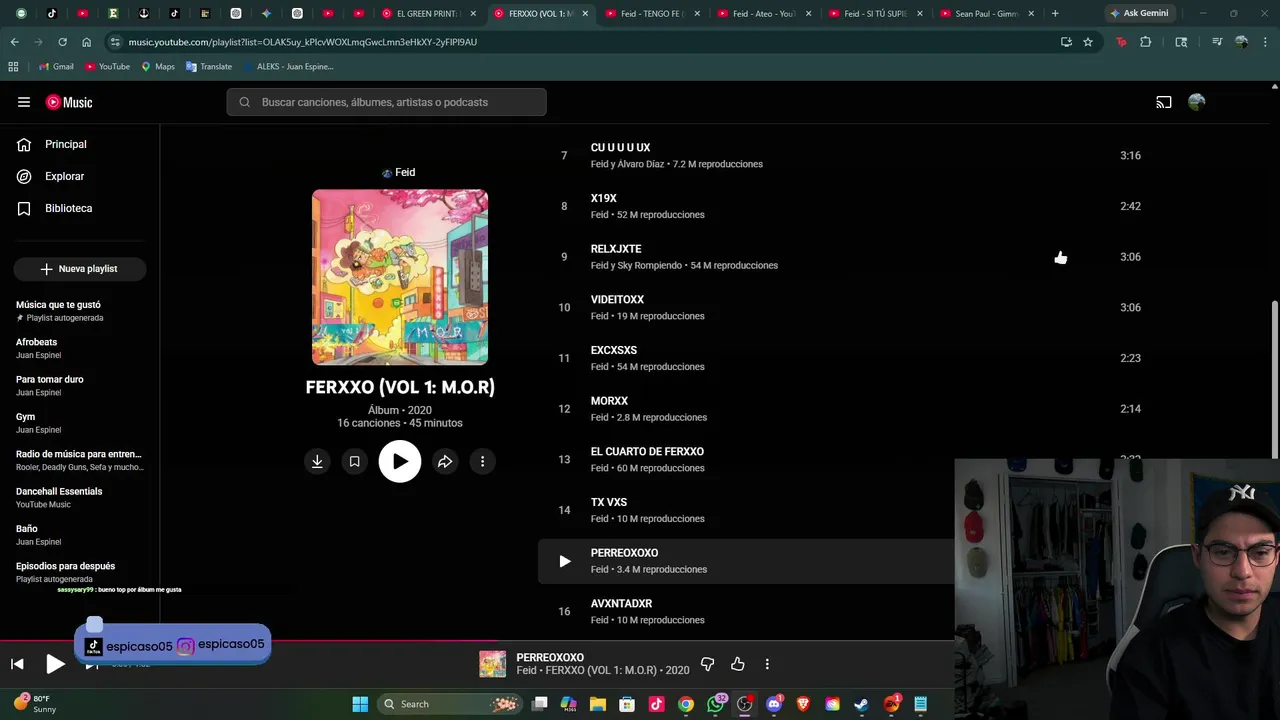Open the account avatar menu
This screenshot has height=720, width=1280.
(x=1197, y=102)
